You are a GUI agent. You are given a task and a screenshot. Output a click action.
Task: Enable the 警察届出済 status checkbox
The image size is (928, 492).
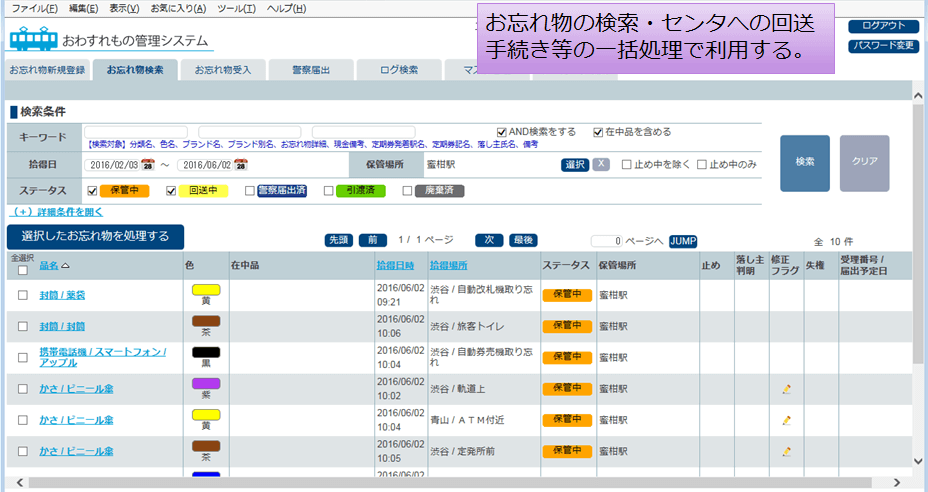[x=249, y=191]
